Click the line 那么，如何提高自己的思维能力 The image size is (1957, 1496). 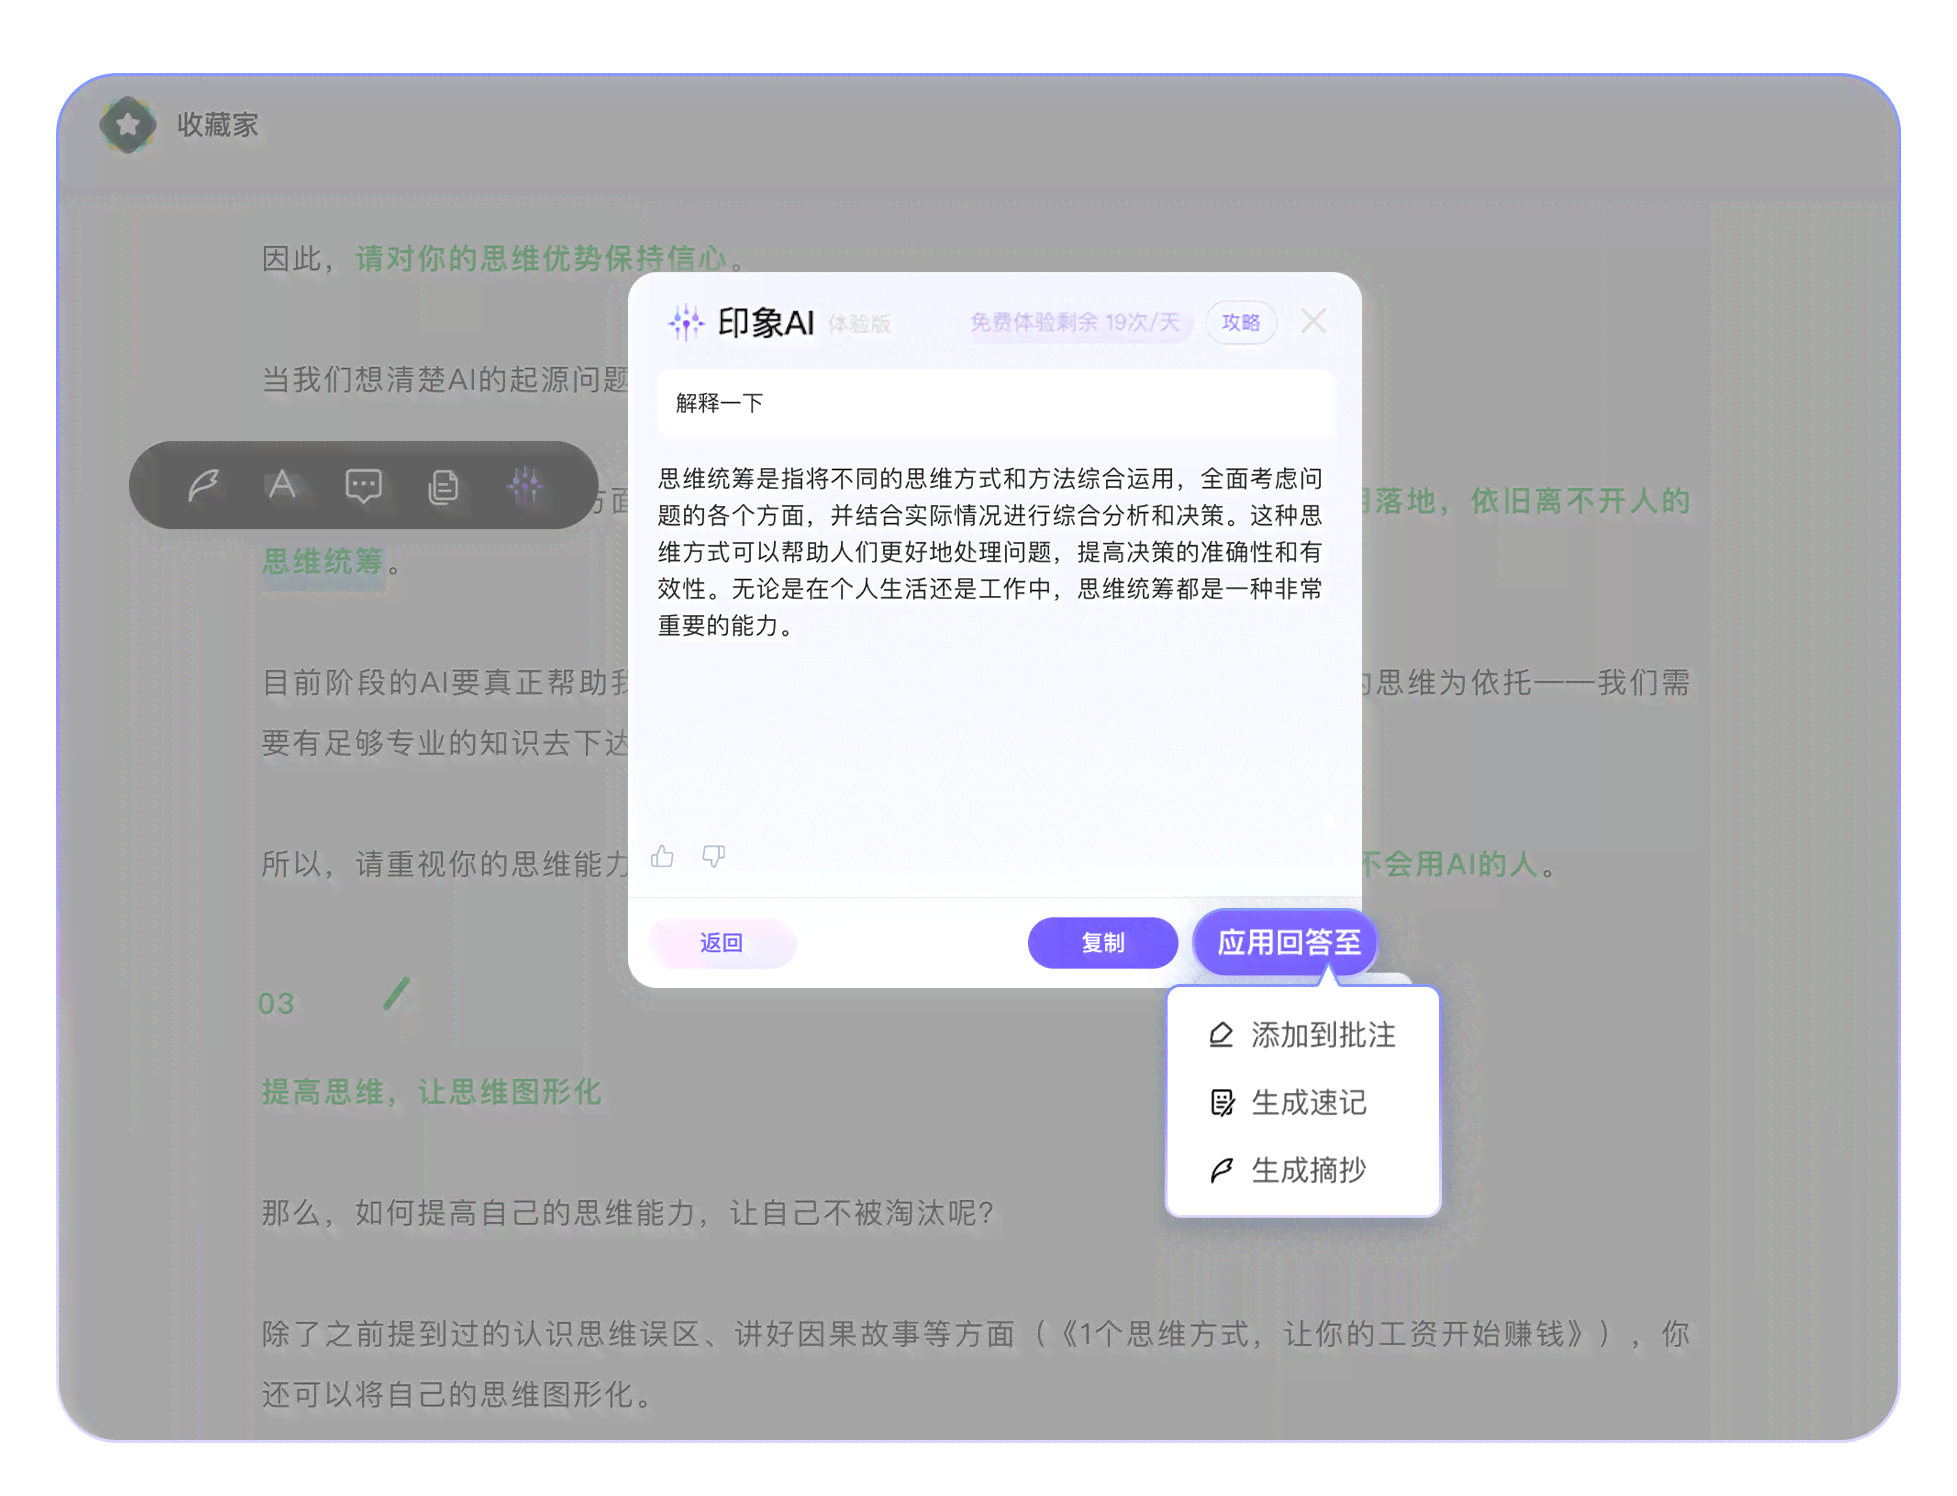(x=627, y=1213)
